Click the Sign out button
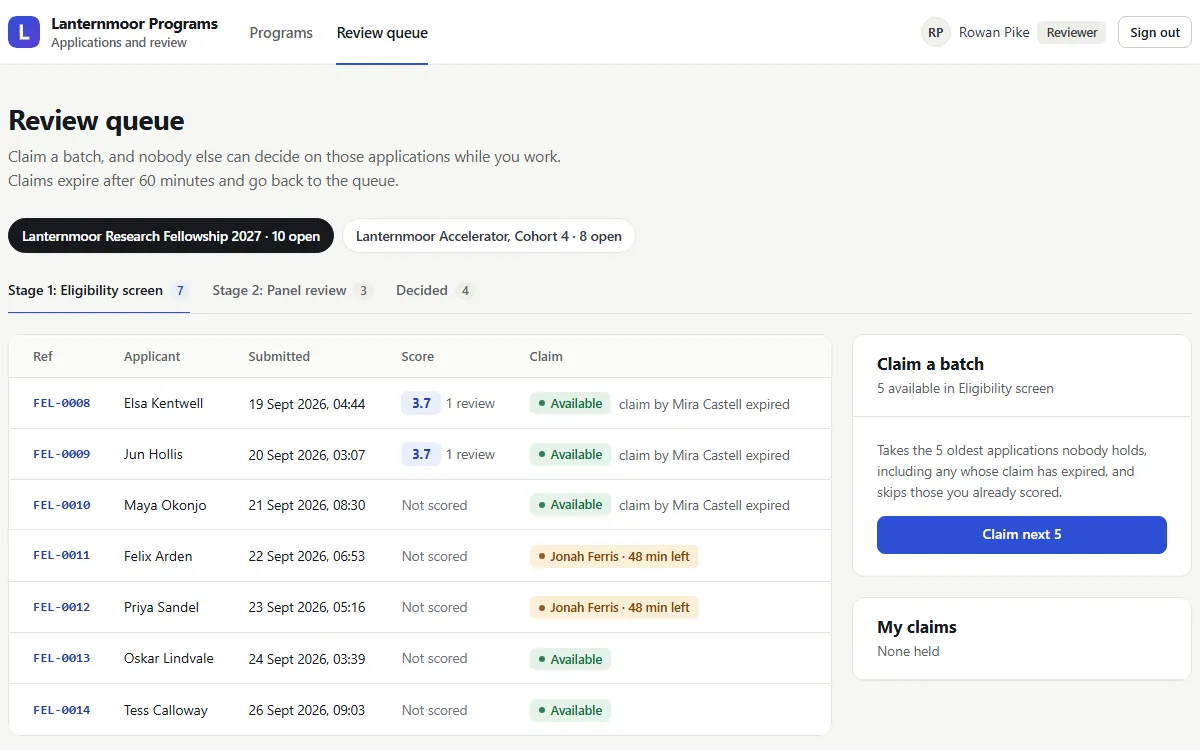This screenshot has width=1200, height=750. tap(1155, 32)
